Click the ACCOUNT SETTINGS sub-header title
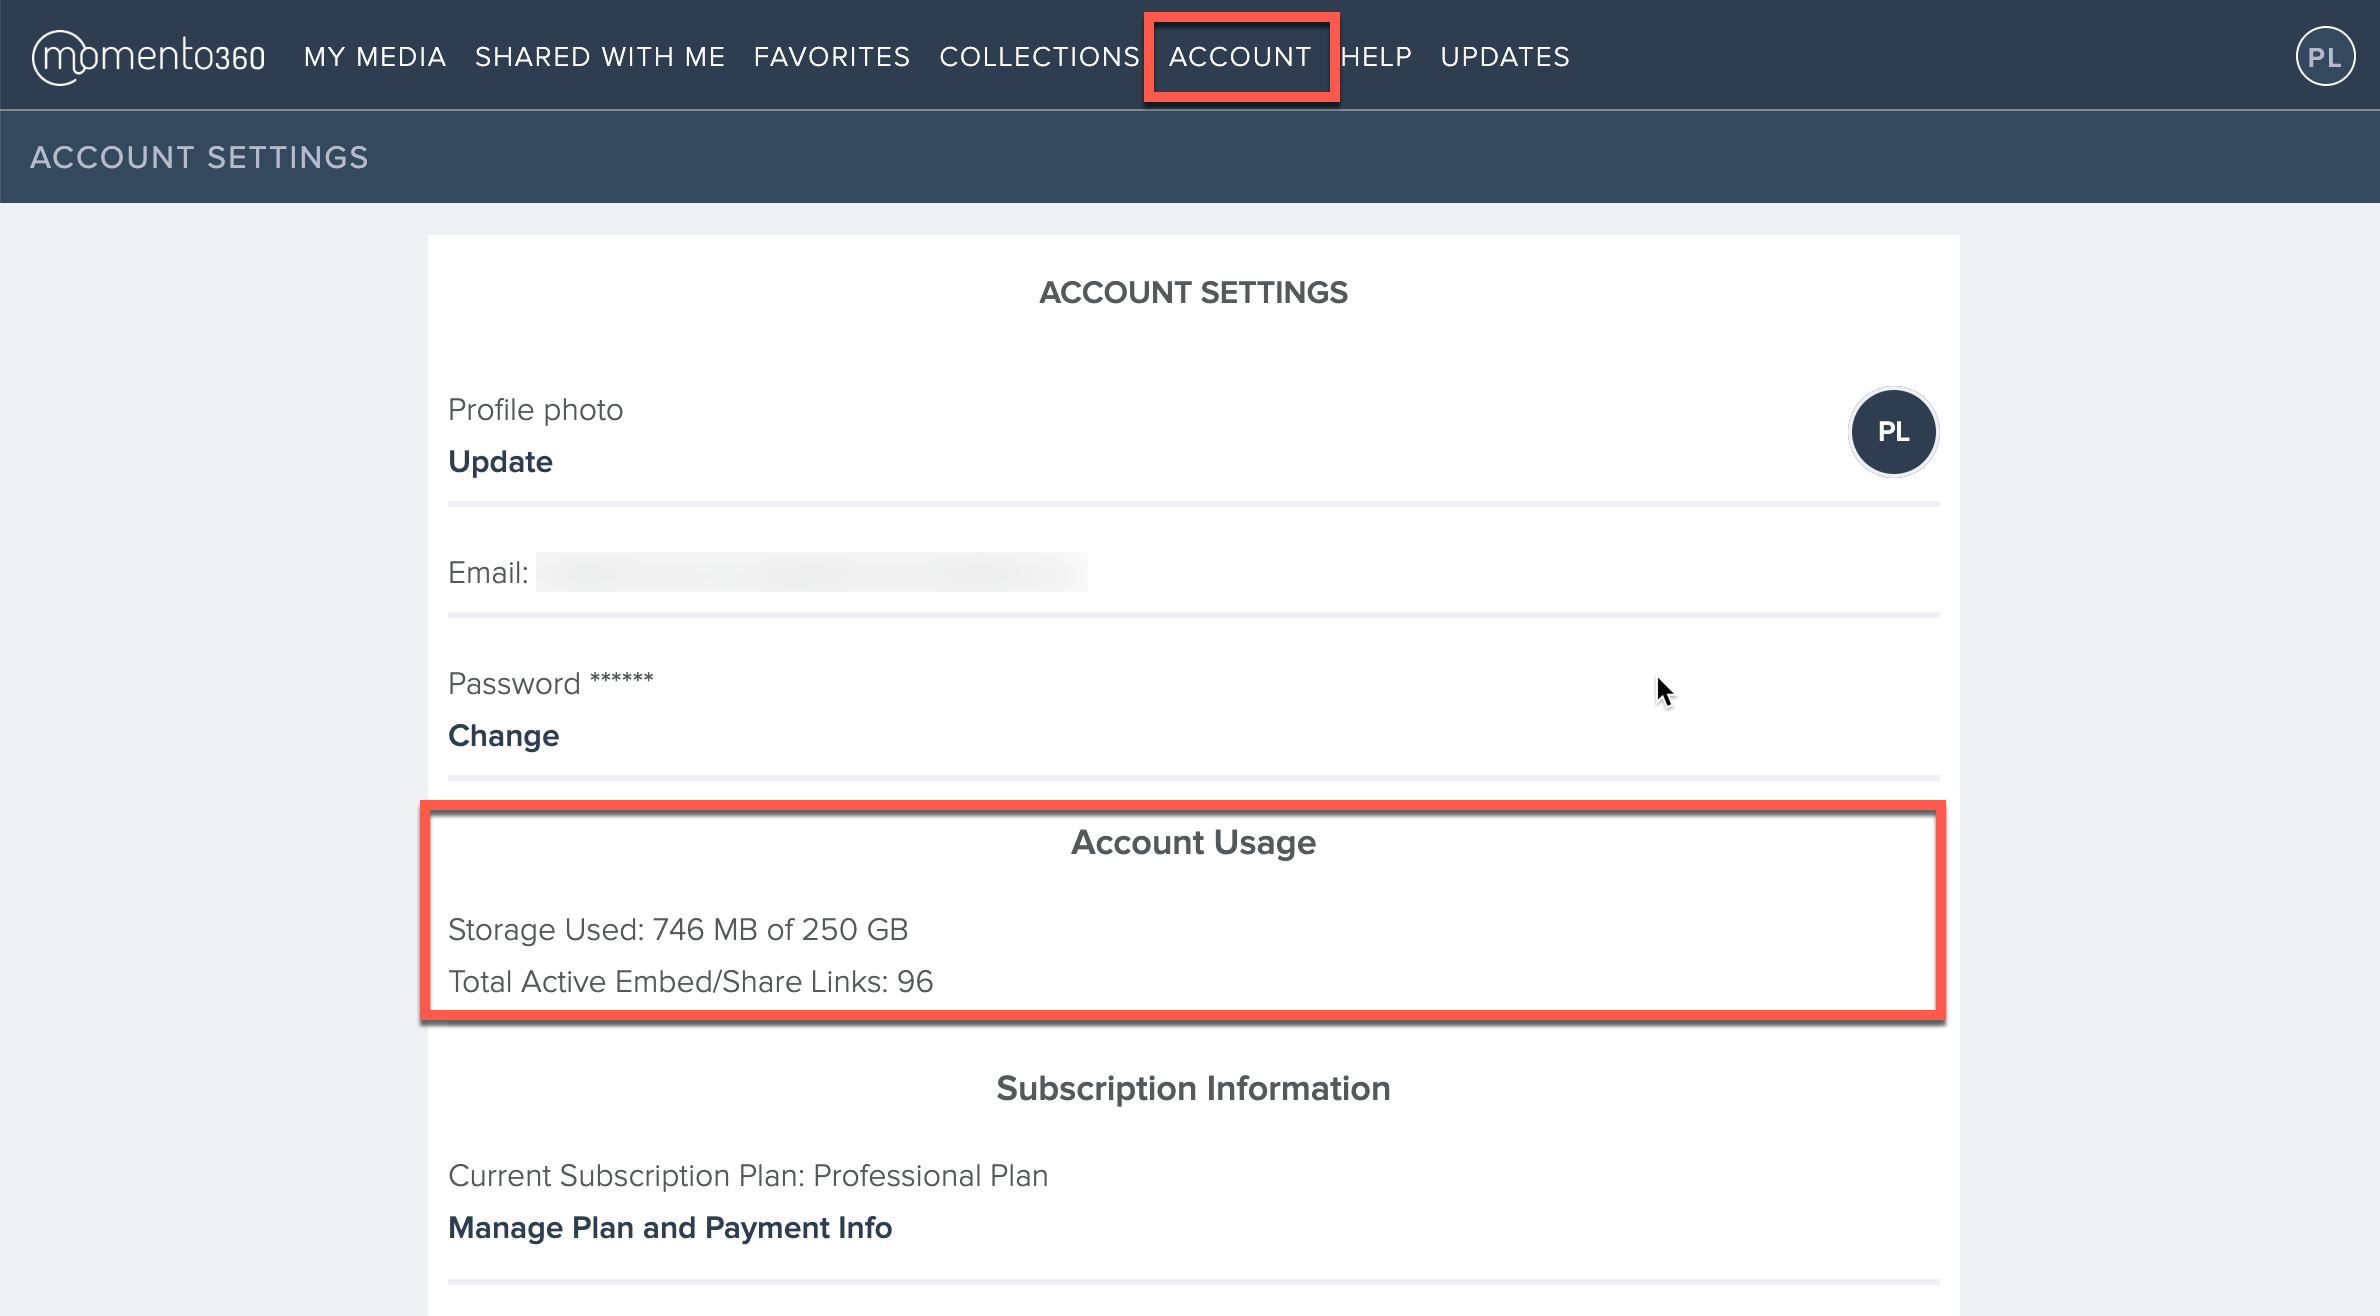Viewport: 2380px width, 1316px height. coord(199,157)
